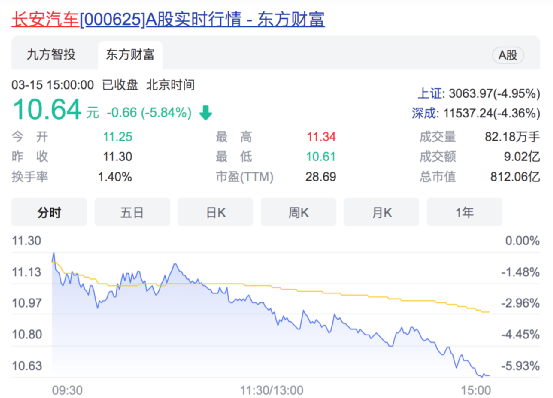Select the 东方财富 tab
Viewport: 553px width, 398px height.
coord(130,55)
